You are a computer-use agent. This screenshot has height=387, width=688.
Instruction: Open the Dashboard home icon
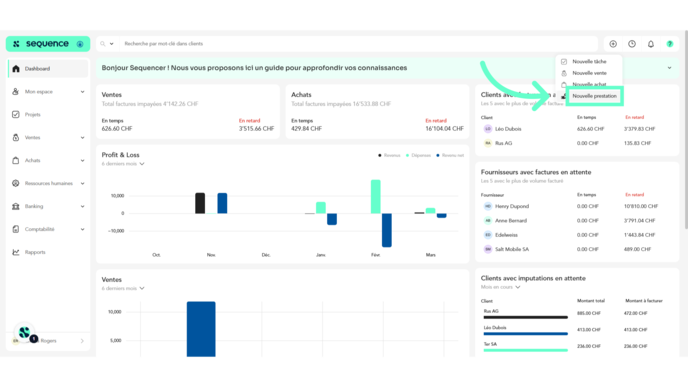(16, 69)
